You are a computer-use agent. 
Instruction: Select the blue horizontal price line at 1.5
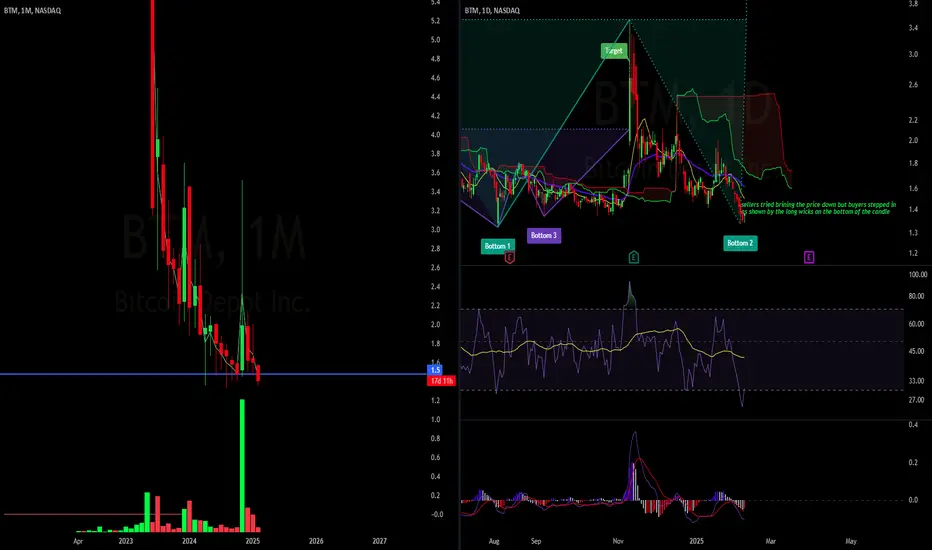(213, 374)
